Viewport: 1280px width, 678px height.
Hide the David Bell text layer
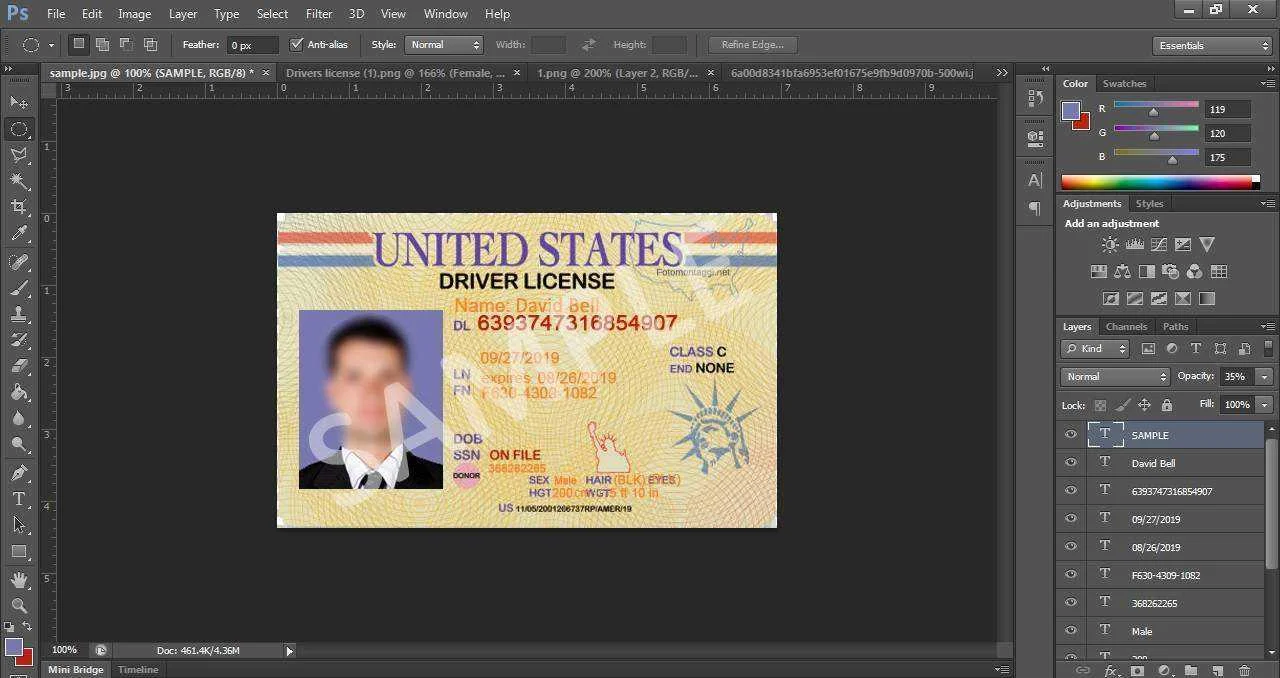coord(1071,462)
